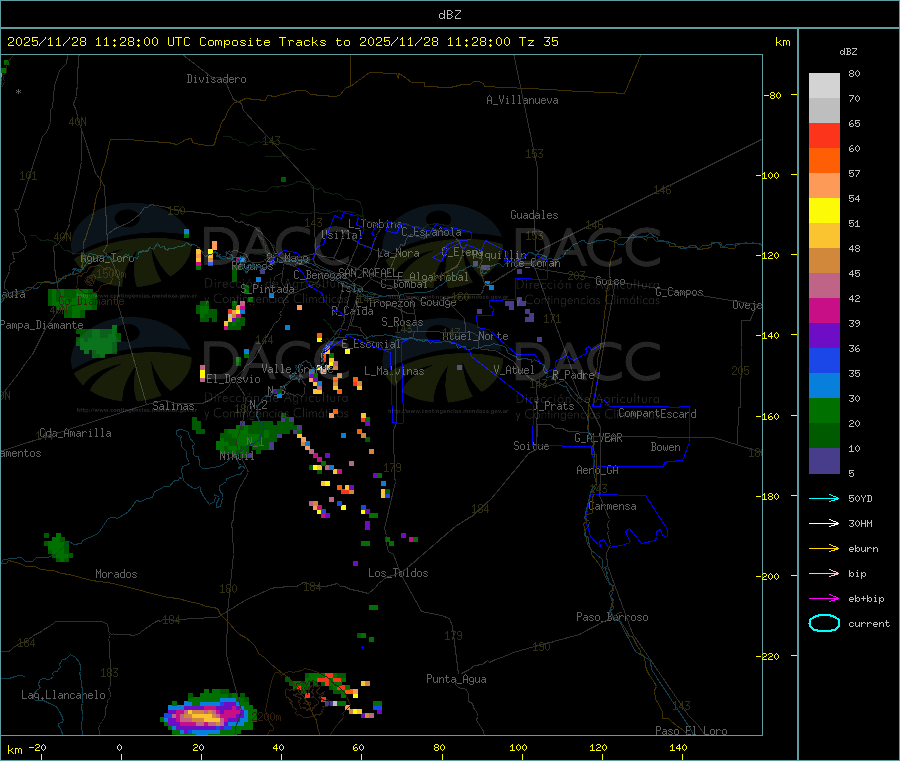Click the Nihuil place label
The height and width of the screenshot is (761, 900).
[x=236, y=456]
